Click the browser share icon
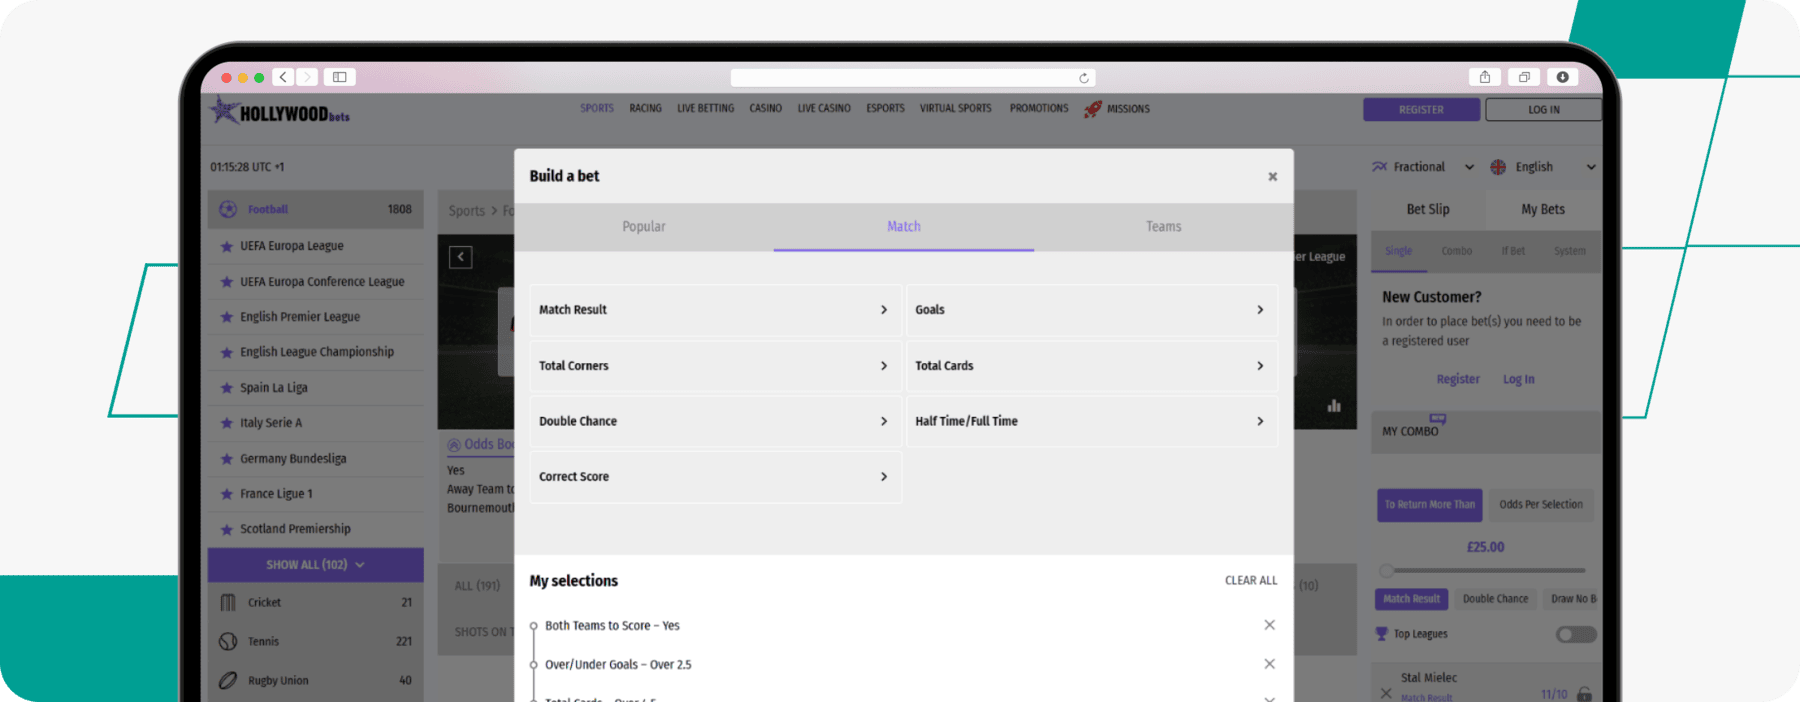This screenshot has height=702, width=1800. pyautogui.click(x=1485, y=77)
